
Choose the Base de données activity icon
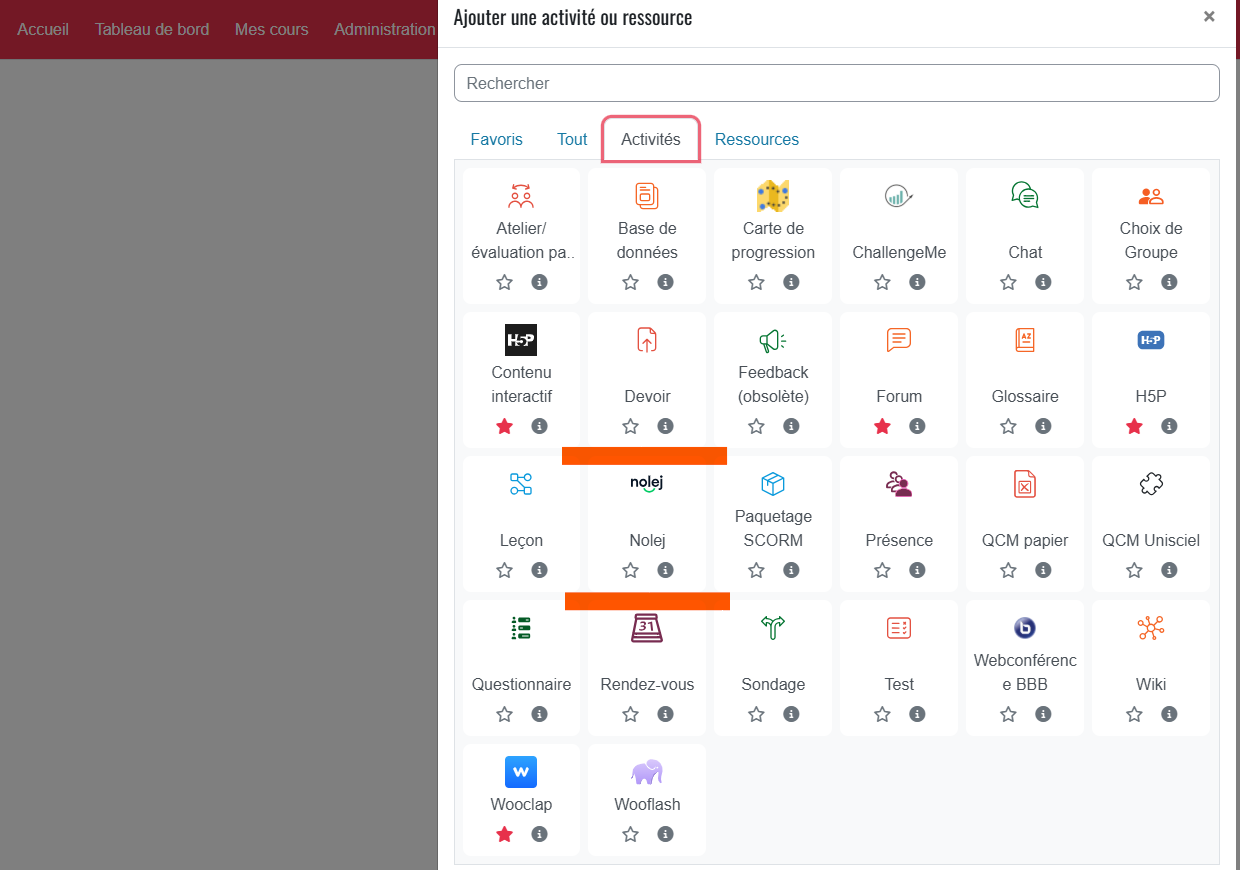647,196
